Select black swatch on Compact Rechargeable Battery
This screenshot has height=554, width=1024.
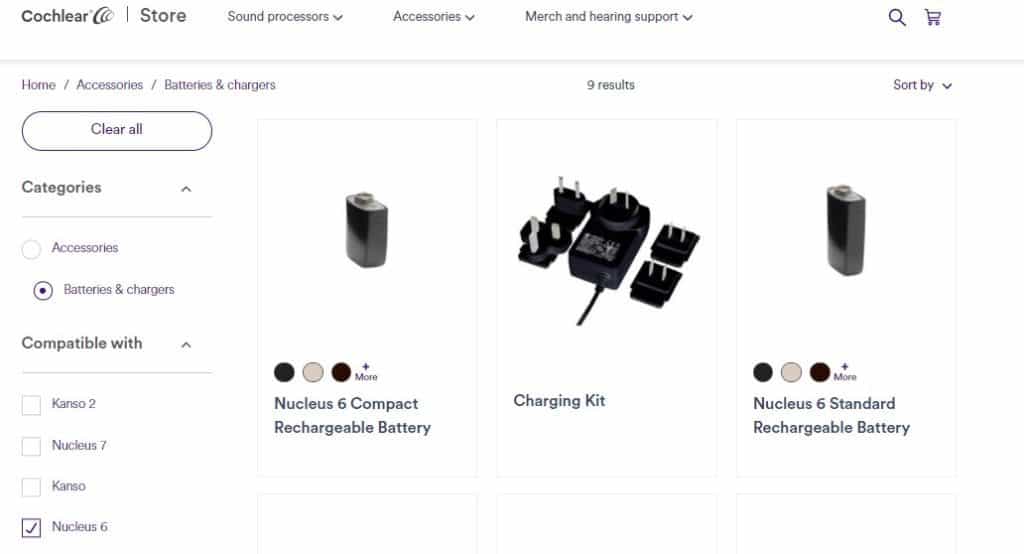click(x=284, y=372)
